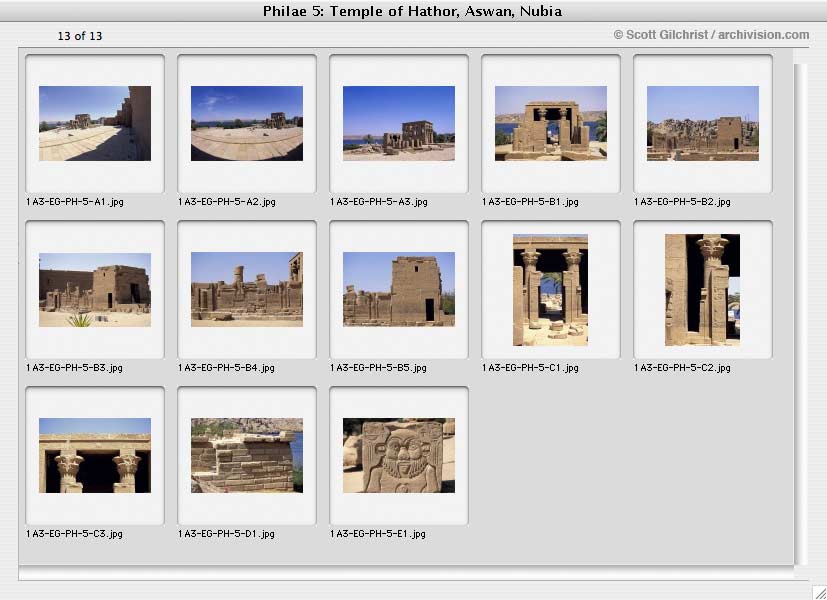This screenshot has width=827, height=600.
Task: Click the window title 'Philae 5: Temple of Hathor'
Action: pos(412,11)
